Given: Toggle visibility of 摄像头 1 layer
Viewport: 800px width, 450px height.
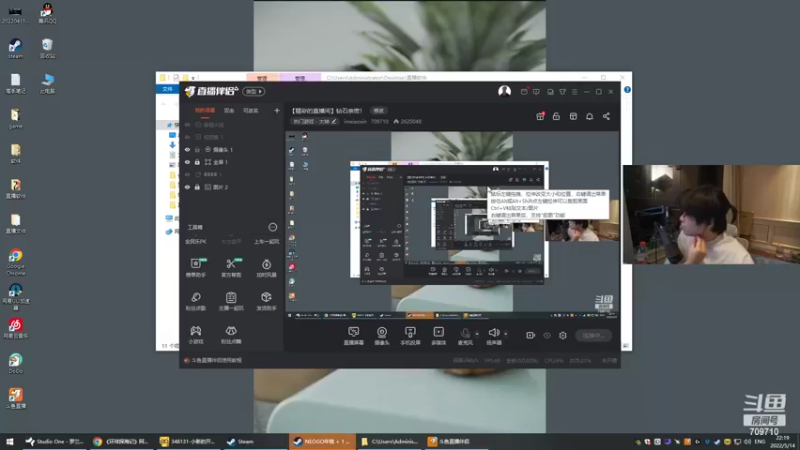Looking at the screenshot, I should (187, 149).
